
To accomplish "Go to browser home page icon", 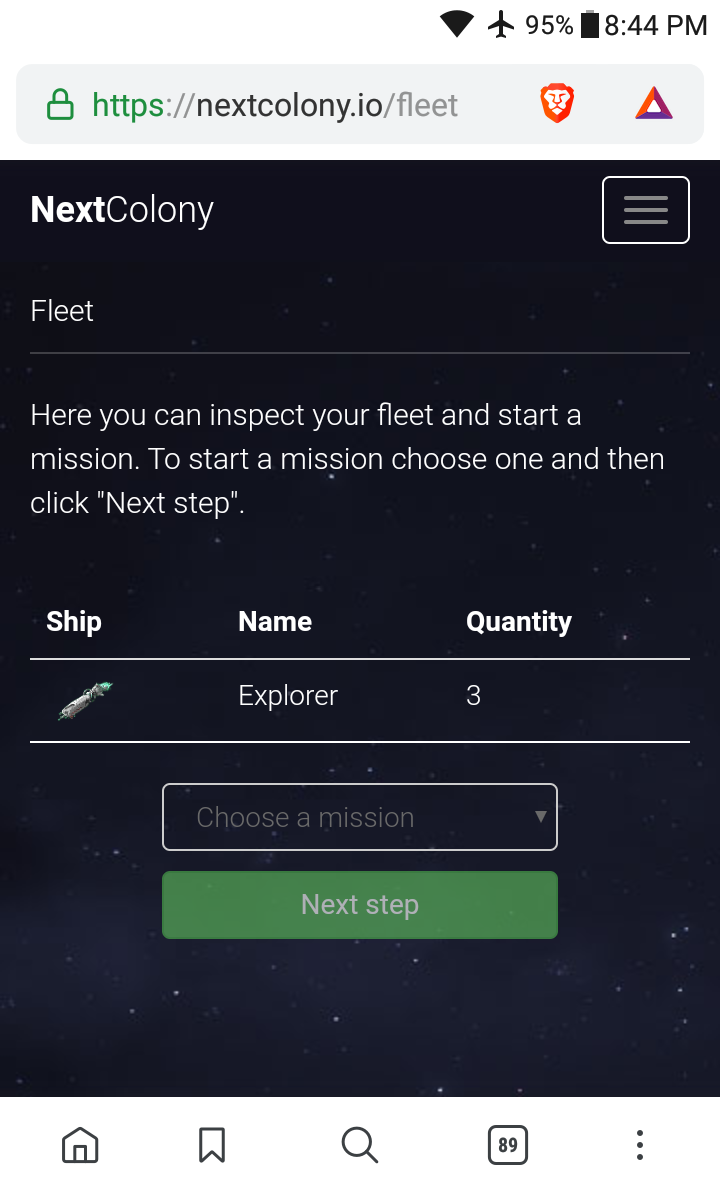I will tap(80, 1145).
